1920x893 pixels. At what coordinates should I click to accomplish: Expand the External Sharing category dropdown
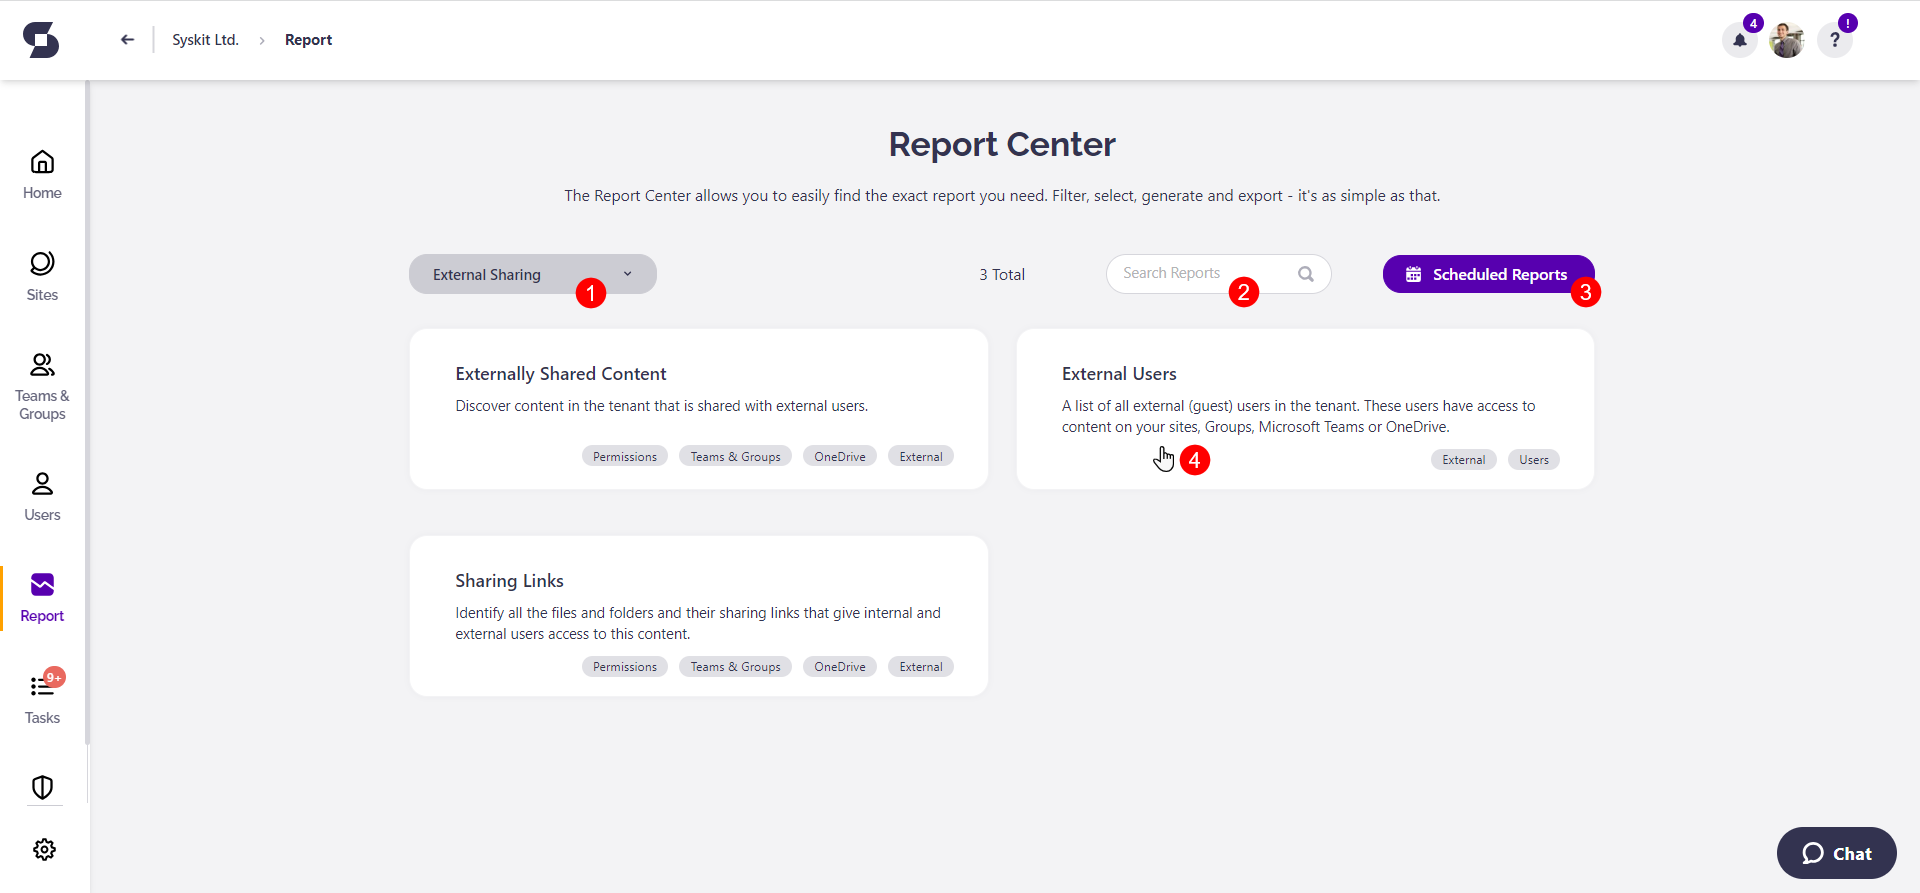(533, 274)
